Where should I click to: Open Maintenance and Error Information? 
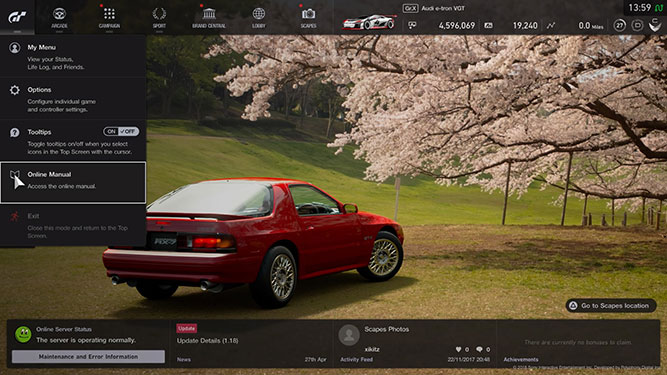click(x=88, y=357)
